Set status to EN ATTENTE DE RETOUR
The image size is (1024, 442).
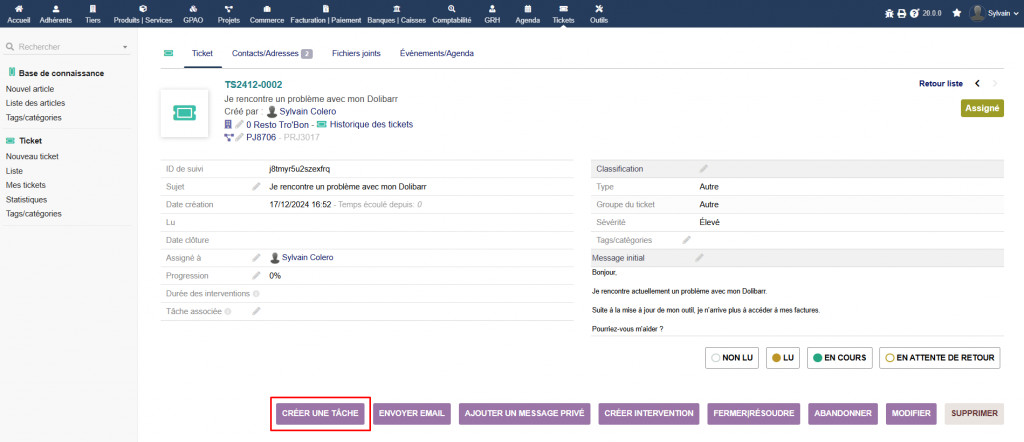click(x=939, y=357)
